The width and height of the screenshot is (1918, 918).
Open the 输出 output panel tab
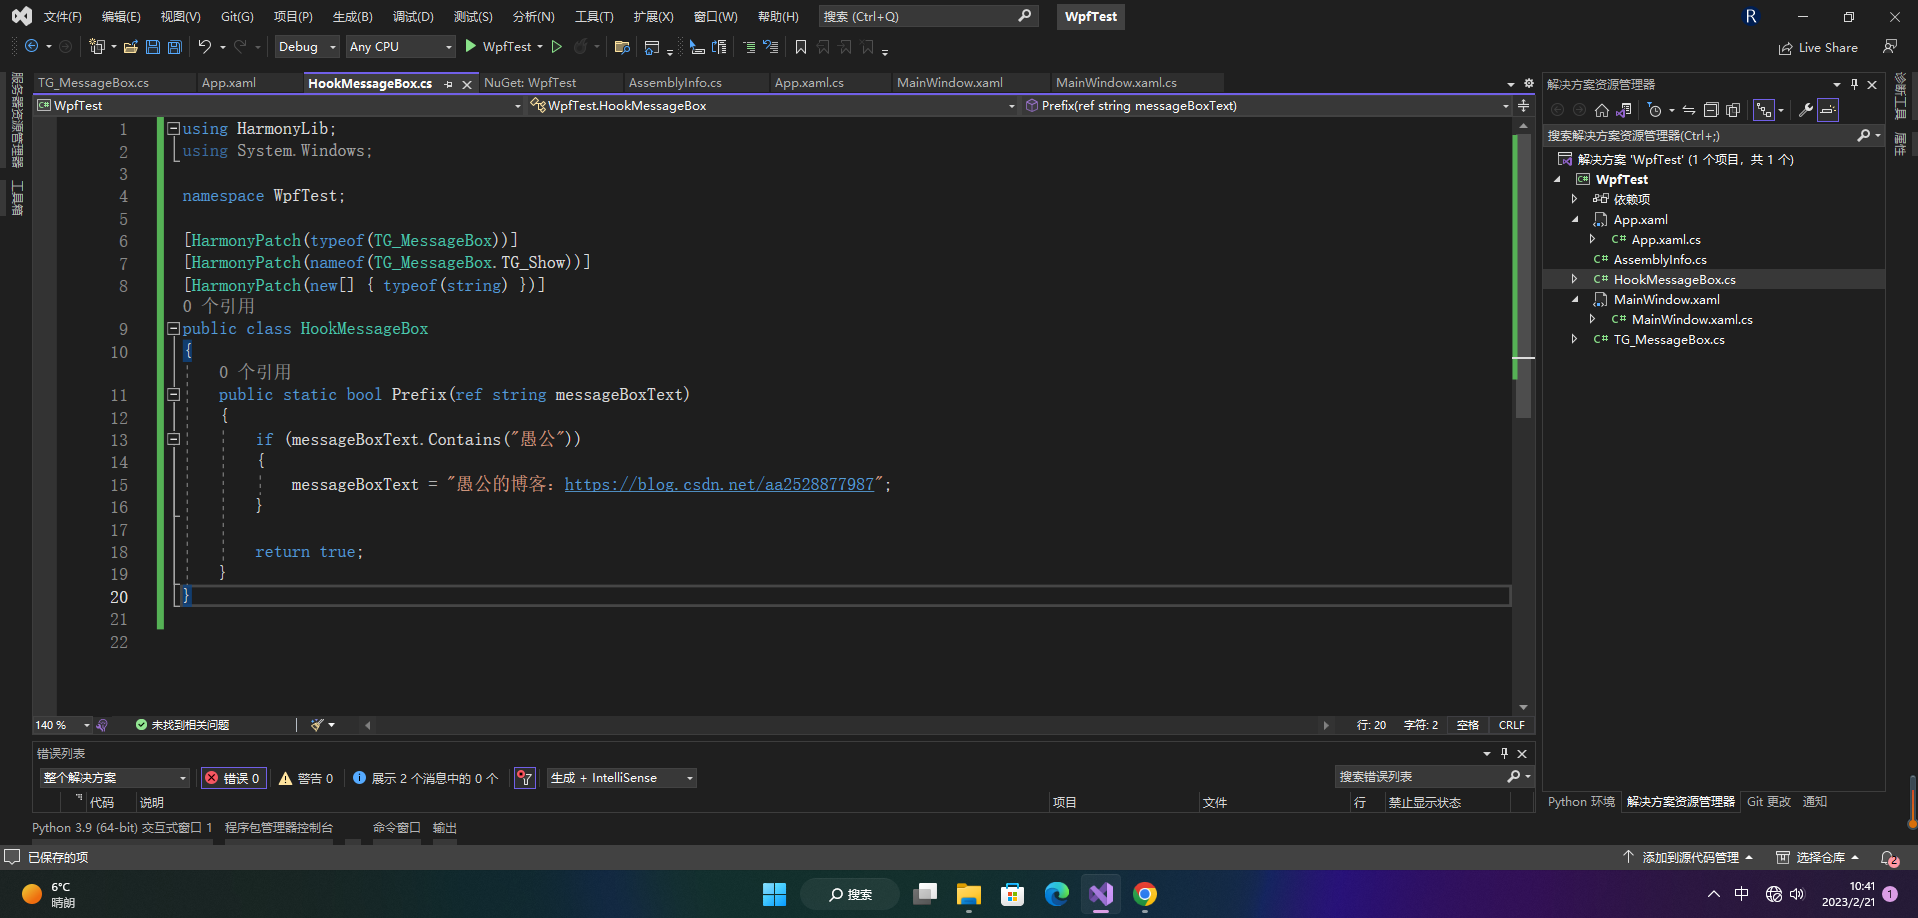pos(445,828)
